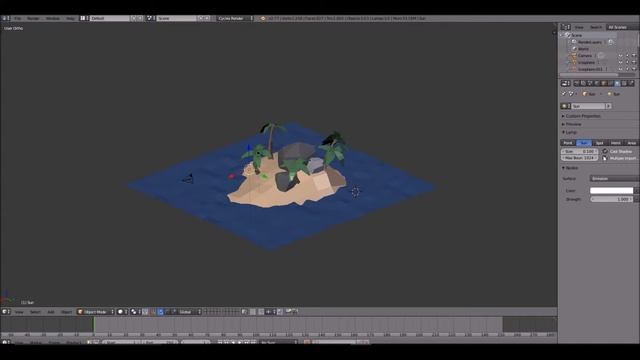Toggle the pin icon in properties context row
Screen dimensions: 640x360
(x=564, y=94)
